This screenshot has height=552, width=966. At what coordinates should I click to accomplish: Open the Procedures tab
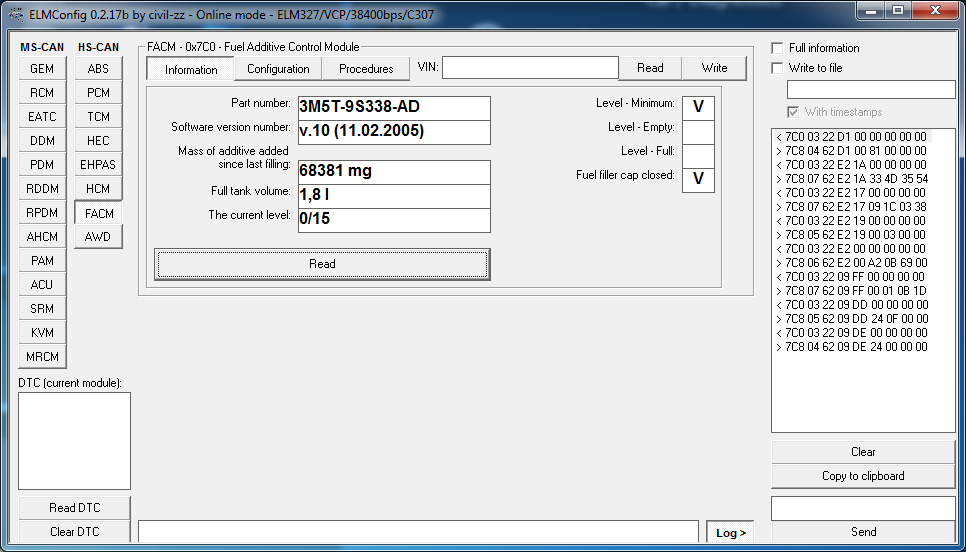tap(366, 69)
